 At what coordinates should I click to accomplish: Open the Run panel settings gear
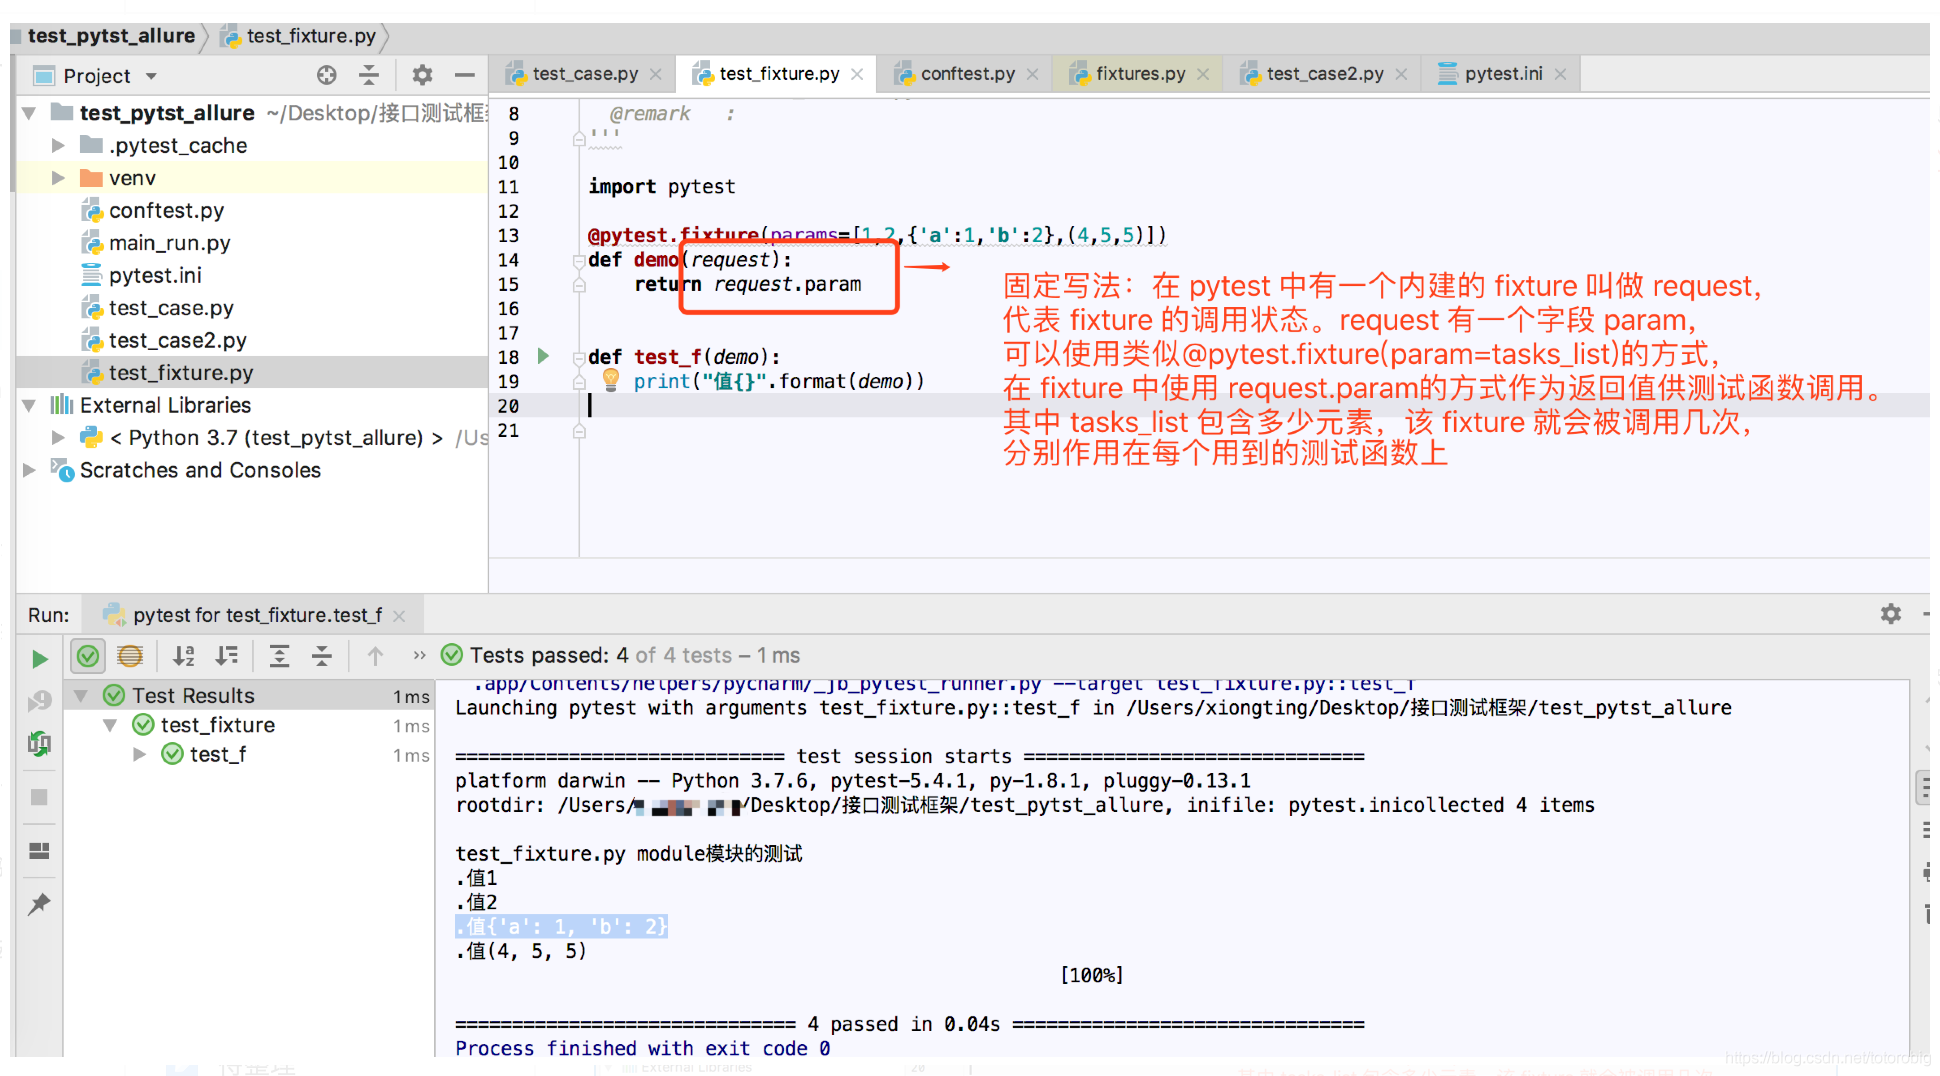(x=1890, y=614)
